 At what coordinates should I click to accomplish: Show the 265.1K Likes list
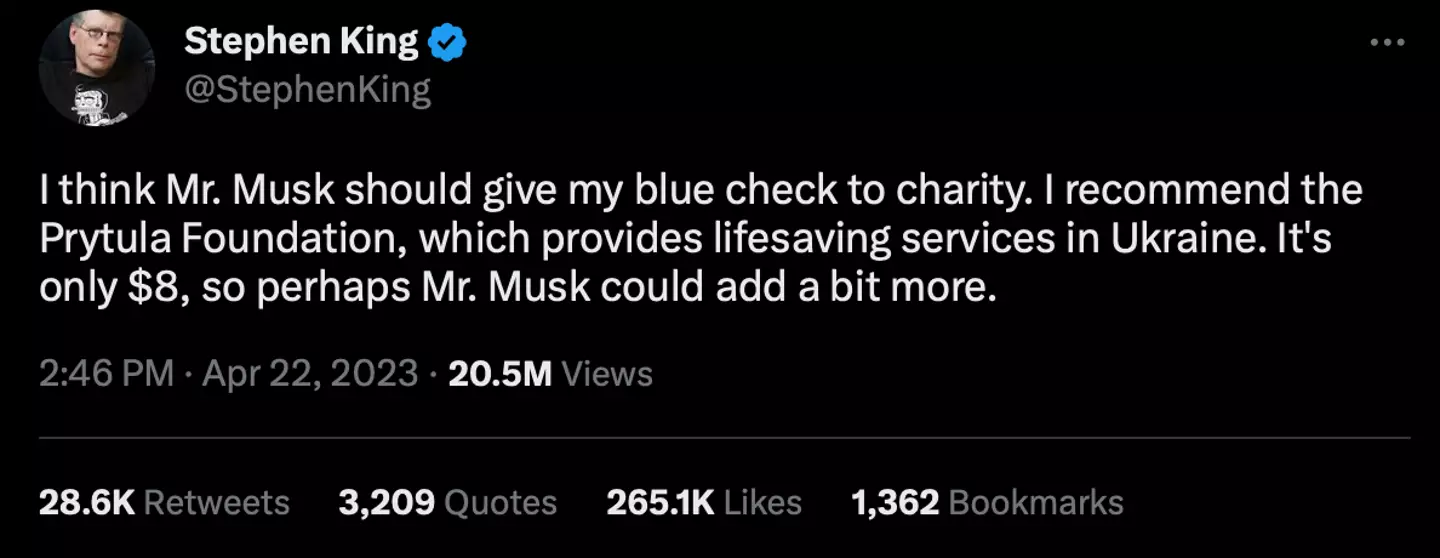(x=704, y=502)
